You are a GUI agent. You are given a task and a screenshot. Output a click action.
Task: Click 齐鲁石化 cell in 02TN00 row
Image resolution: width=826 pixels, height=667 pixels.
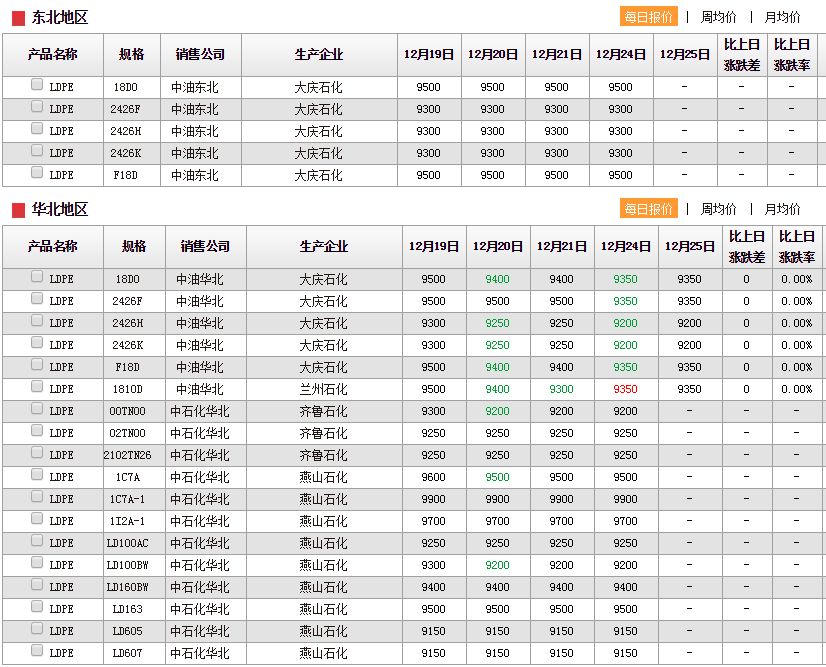(x=323, y=433)
